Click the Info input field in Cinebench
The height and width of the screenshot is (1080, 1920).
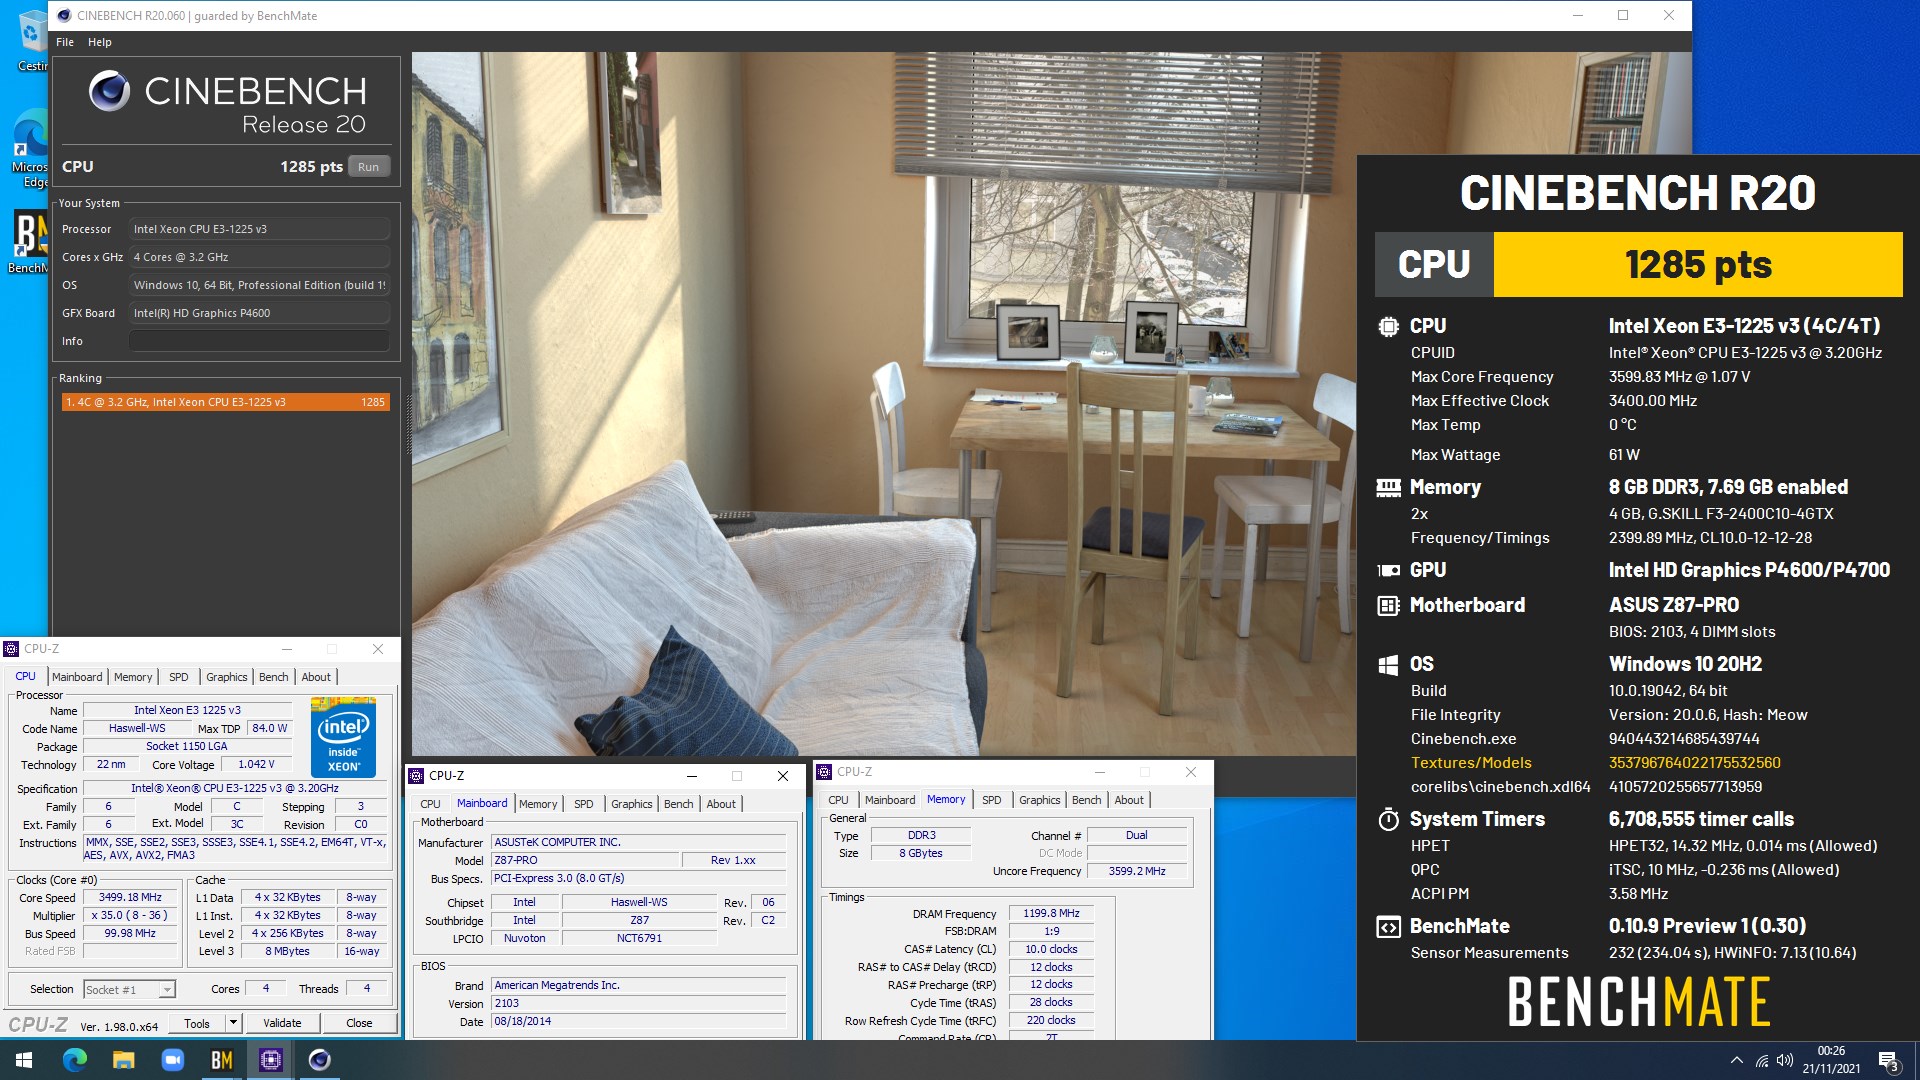click(259, 341)
